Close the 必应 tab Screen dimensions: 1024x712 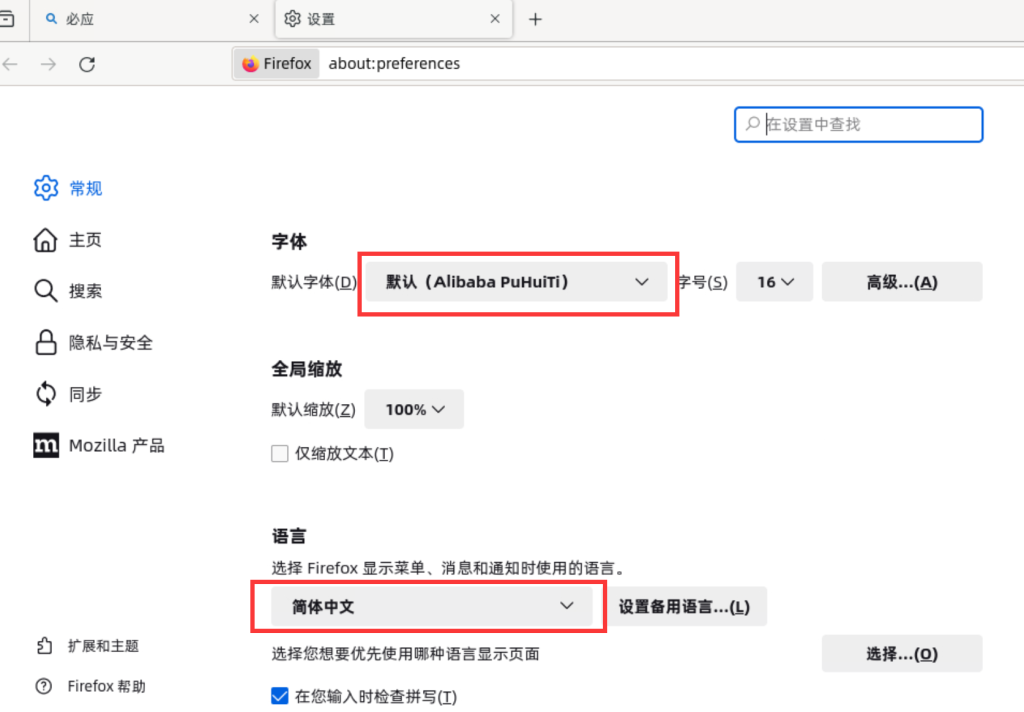[254, 19]
